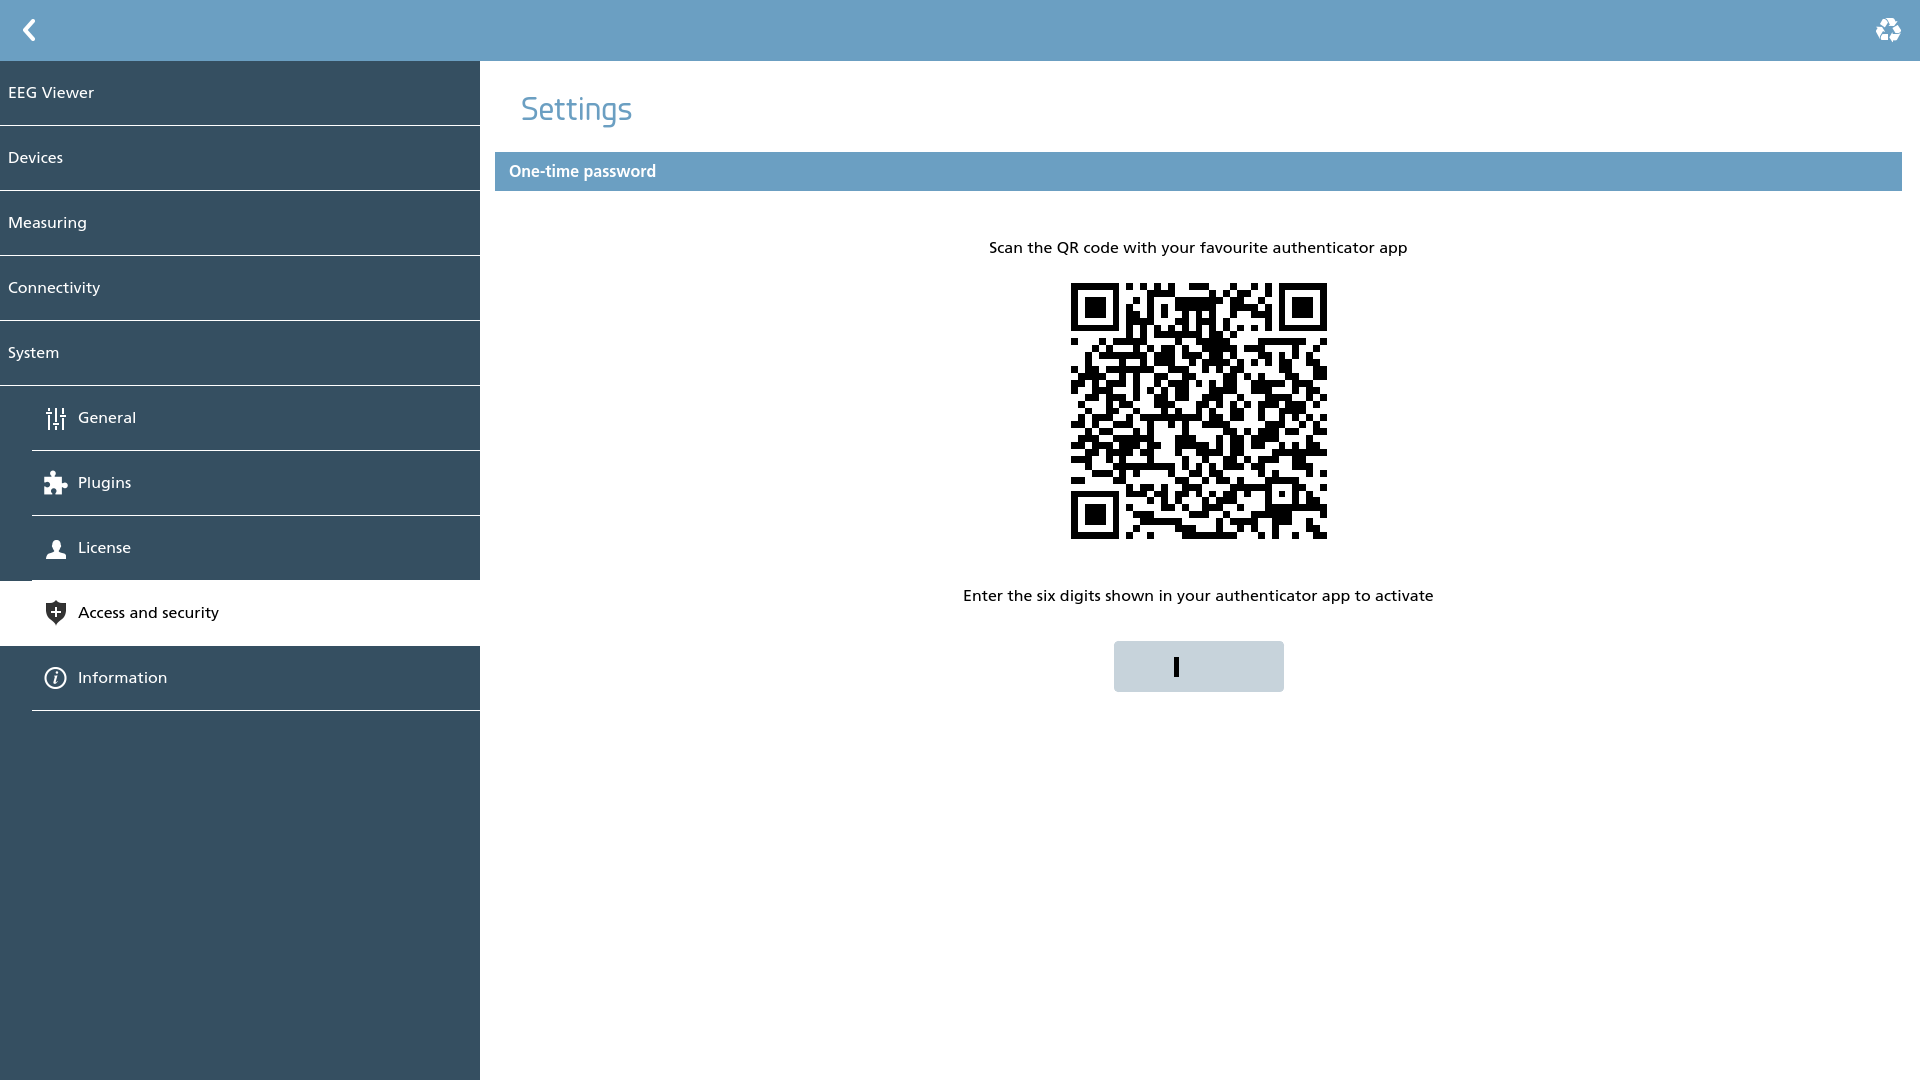Click the General sliders icon

click(56, 418)
